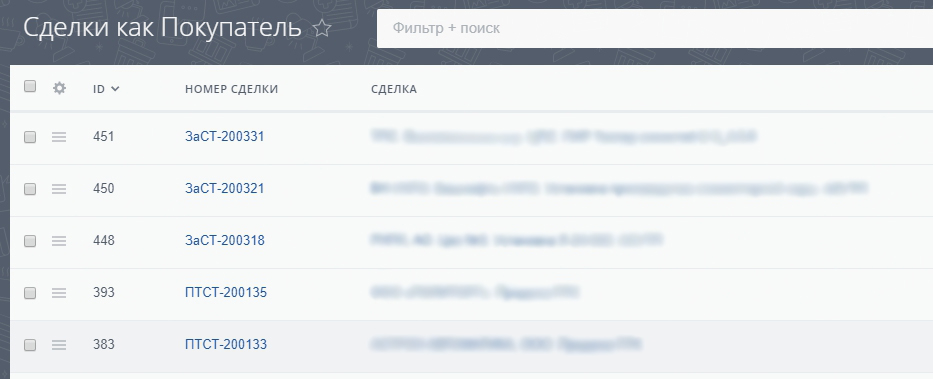Check the row with ID 450
Viewport: 933px width, 379px height.
pyautogui.click(x=30, y=189)
